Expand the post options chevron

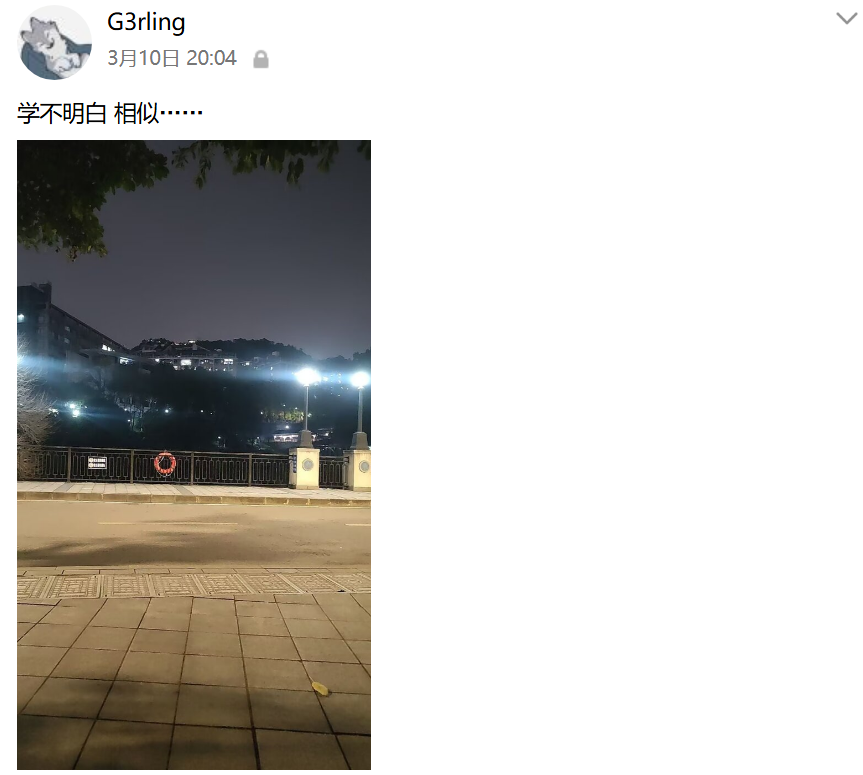point(846,18)
